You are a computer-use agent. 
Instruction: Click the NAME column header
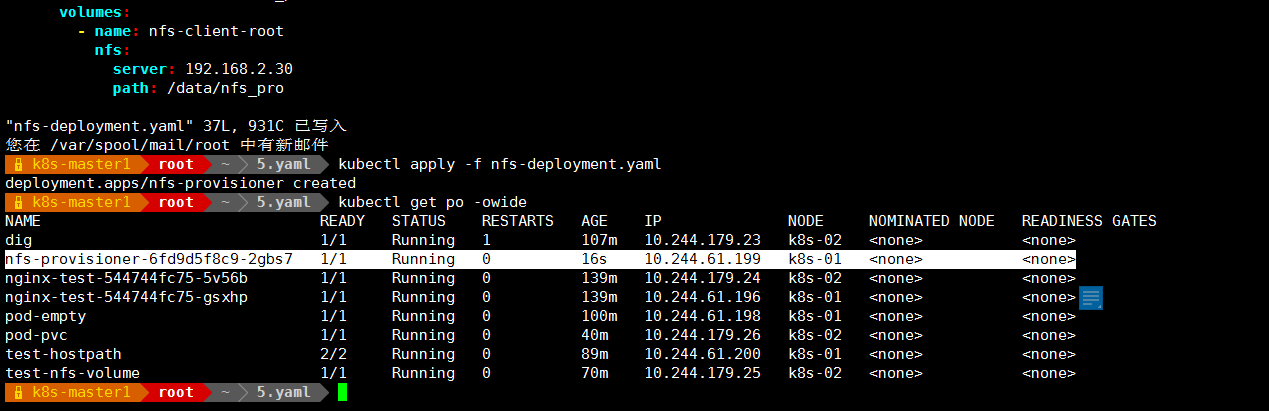tap(23, 221)
